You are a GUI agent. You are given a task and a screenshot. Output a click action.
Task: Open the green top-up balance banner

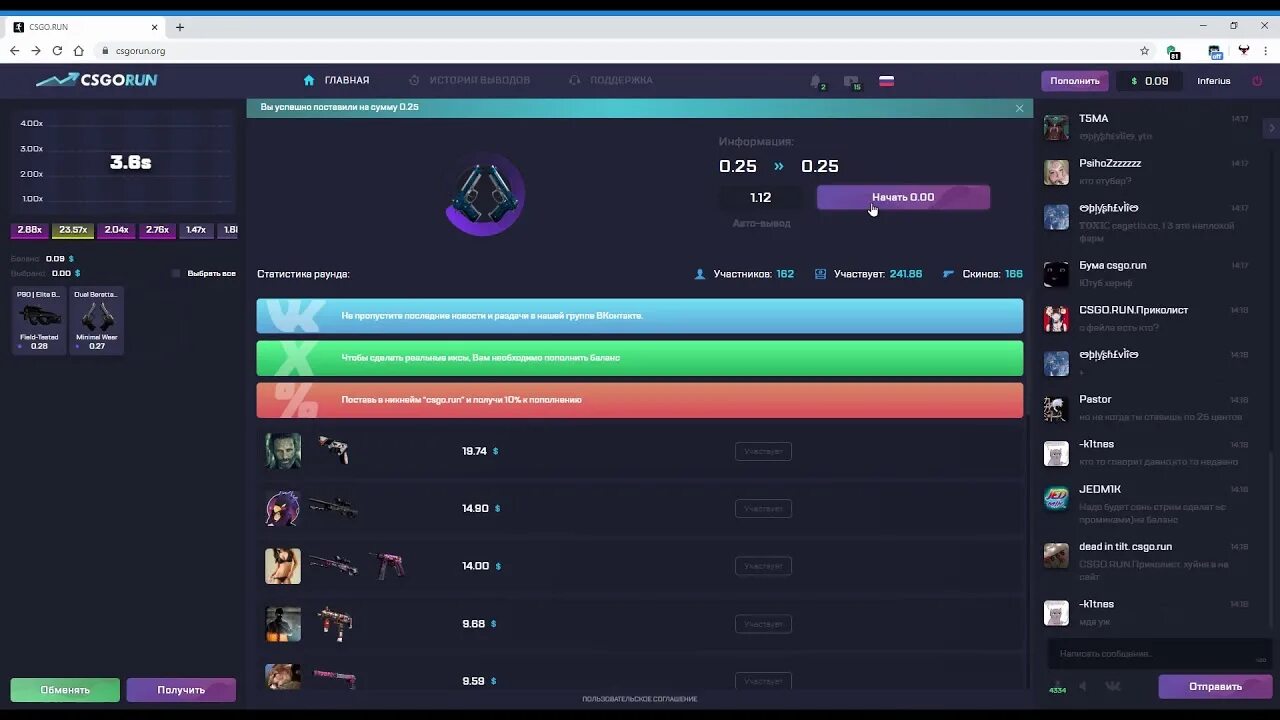(640, 358)
